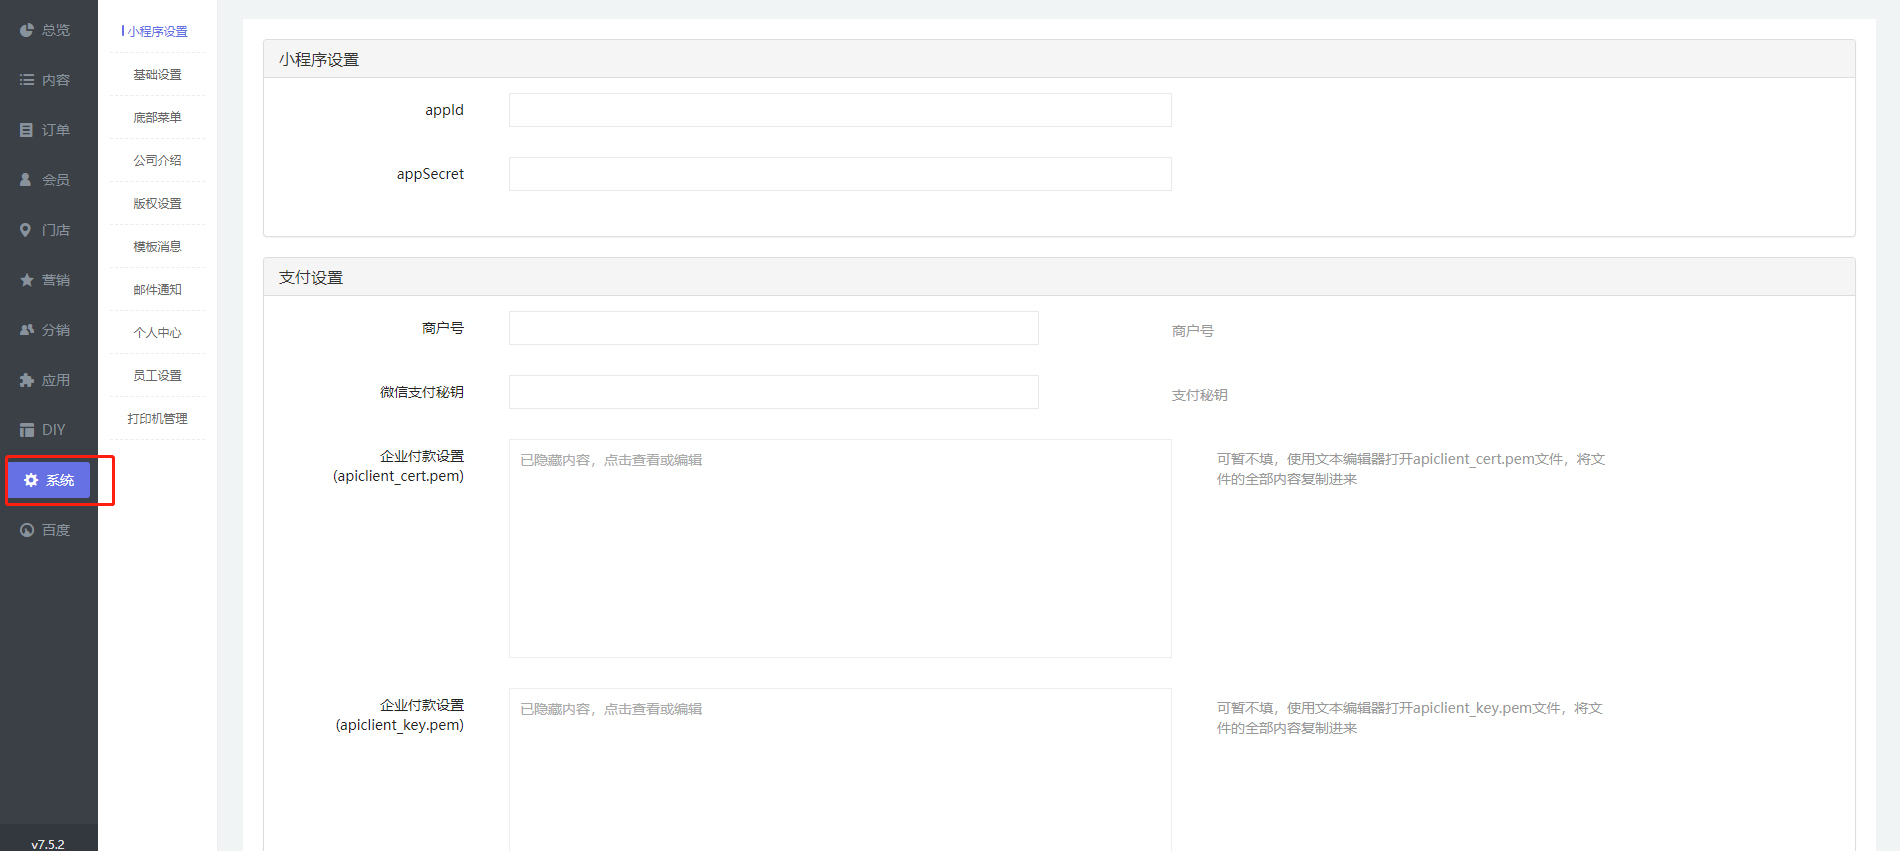Click the appSecret field label
This screenshot has height=851, width=1900.
point(430,174)
